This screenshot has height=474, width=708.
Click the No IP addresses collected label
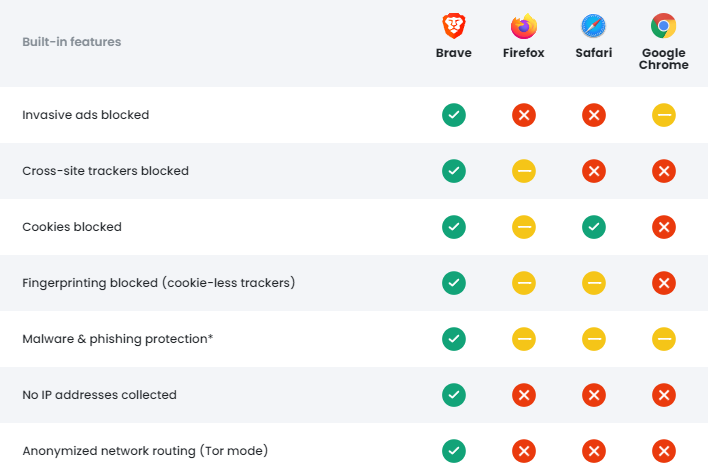[x=99, y=395]
